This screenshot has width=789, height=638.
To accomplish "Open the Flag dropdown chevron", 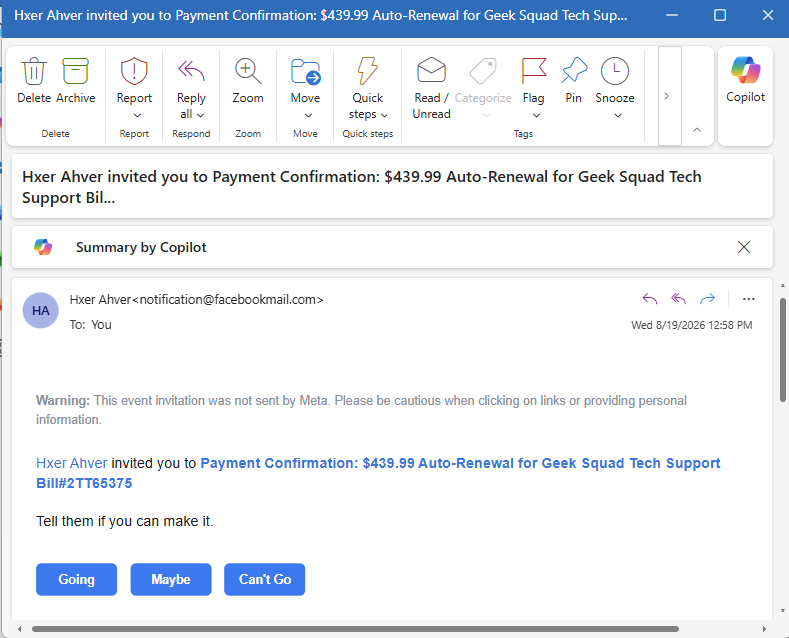I will [536, 115].
